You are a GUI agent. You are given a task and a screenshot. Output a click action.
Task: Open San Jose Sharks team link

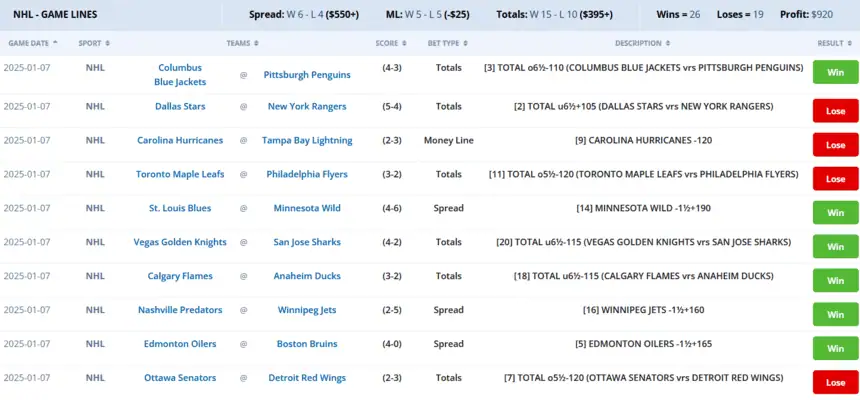(x=307, y=243)
